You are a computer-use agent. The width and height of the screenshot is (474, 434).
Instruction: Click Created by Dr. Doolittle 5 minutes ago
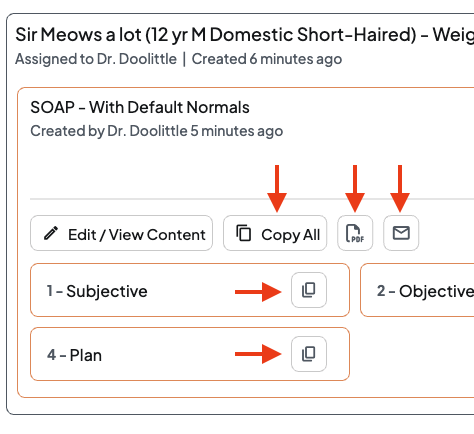pyautogui.click(x=157, y=131)
